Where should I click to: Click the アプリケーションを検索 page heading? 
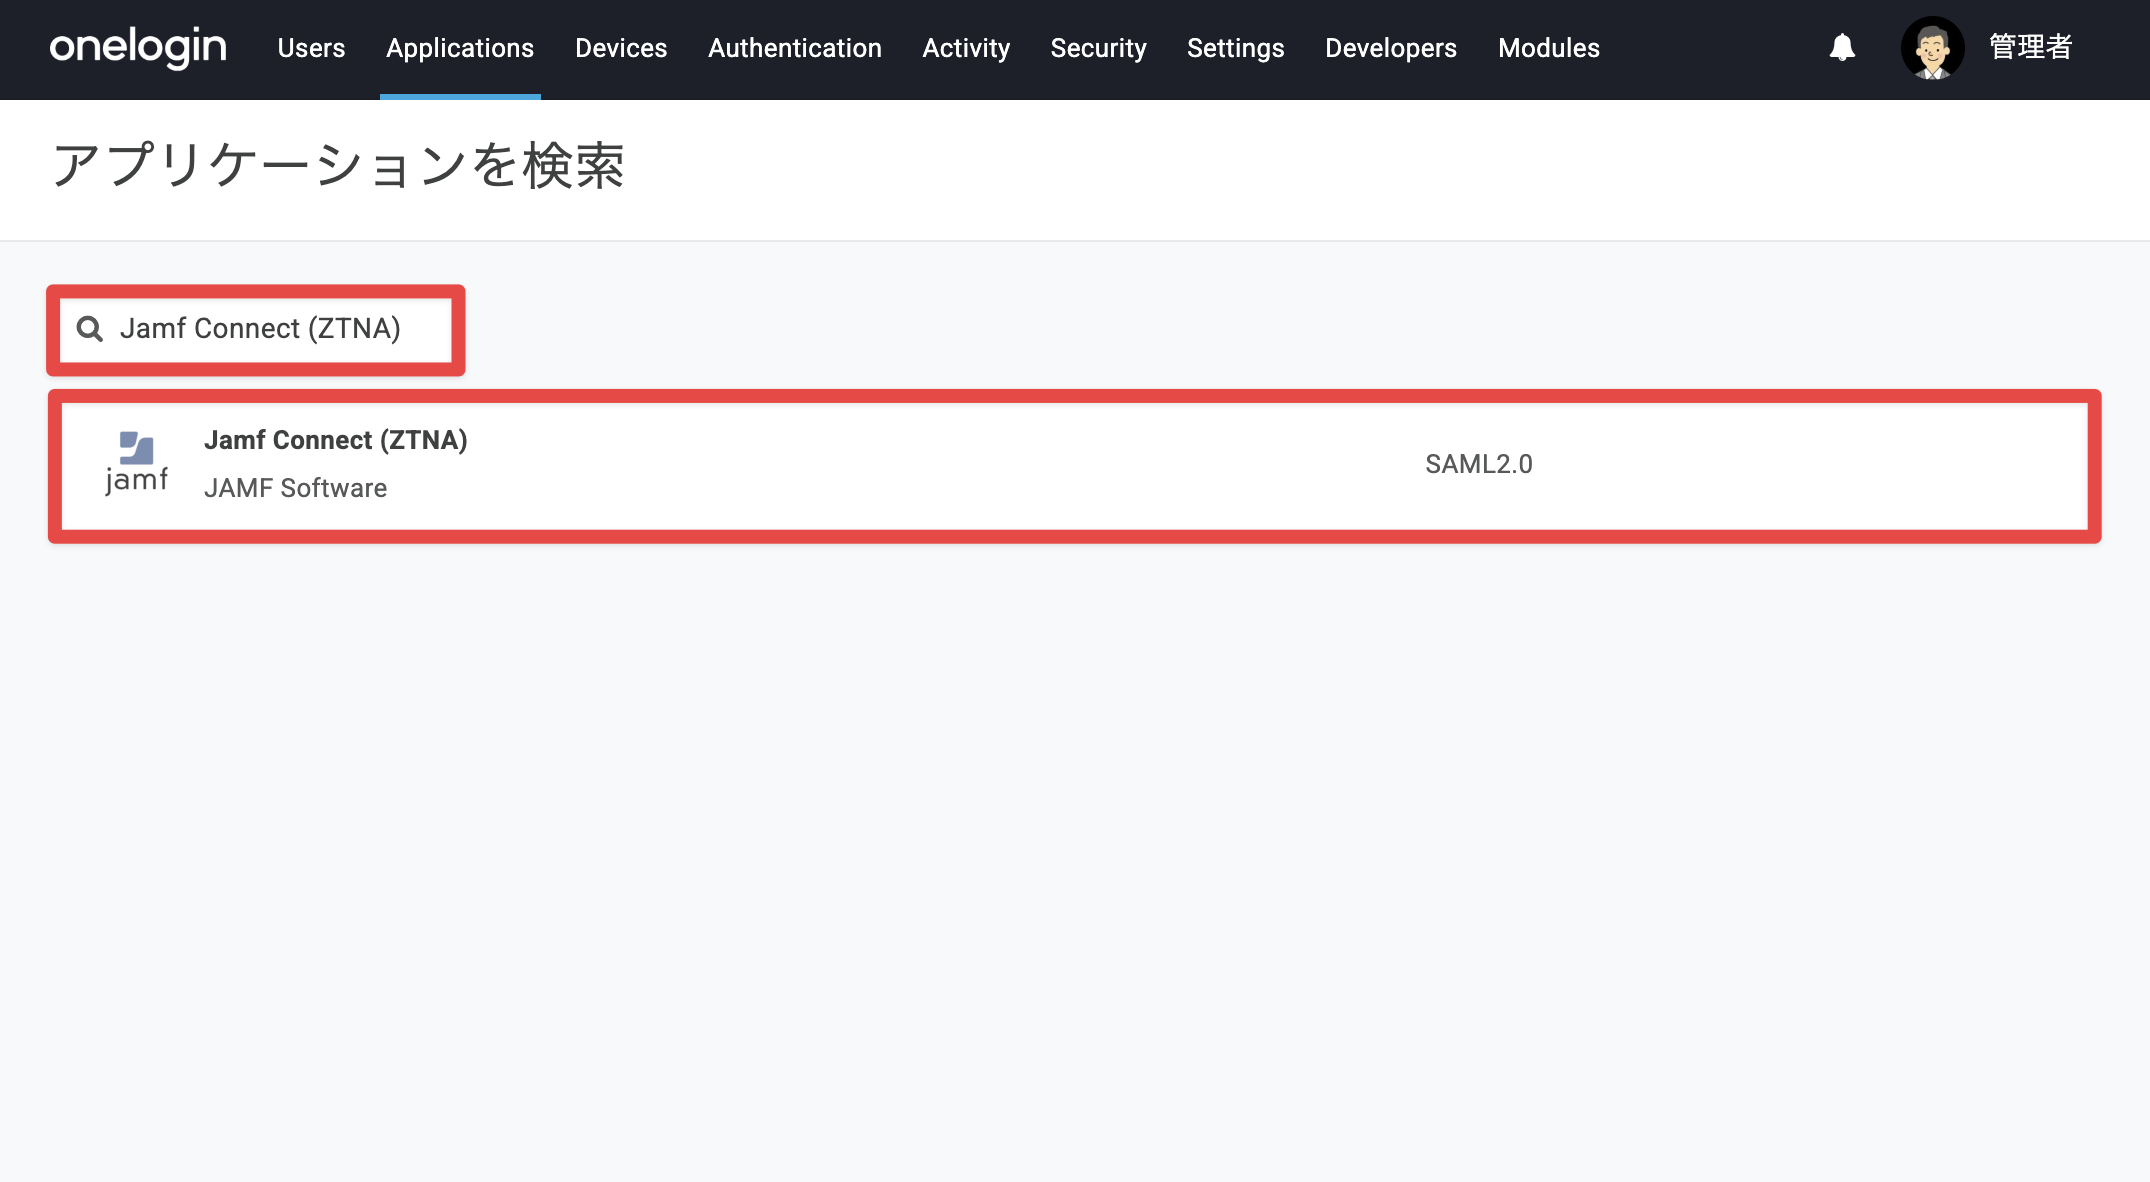pos(338,166)
